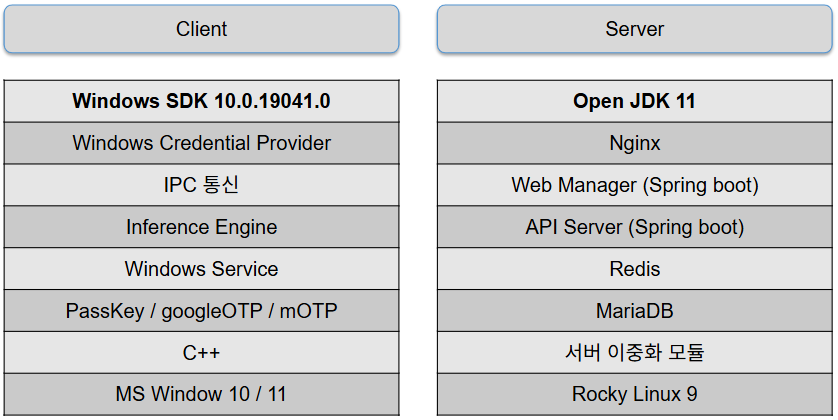The height and width of the screenshot is (420, 838).
Task: Select the Web Manager (Spring boot) row
Action: pyautogui.click(x=634, y=185)
